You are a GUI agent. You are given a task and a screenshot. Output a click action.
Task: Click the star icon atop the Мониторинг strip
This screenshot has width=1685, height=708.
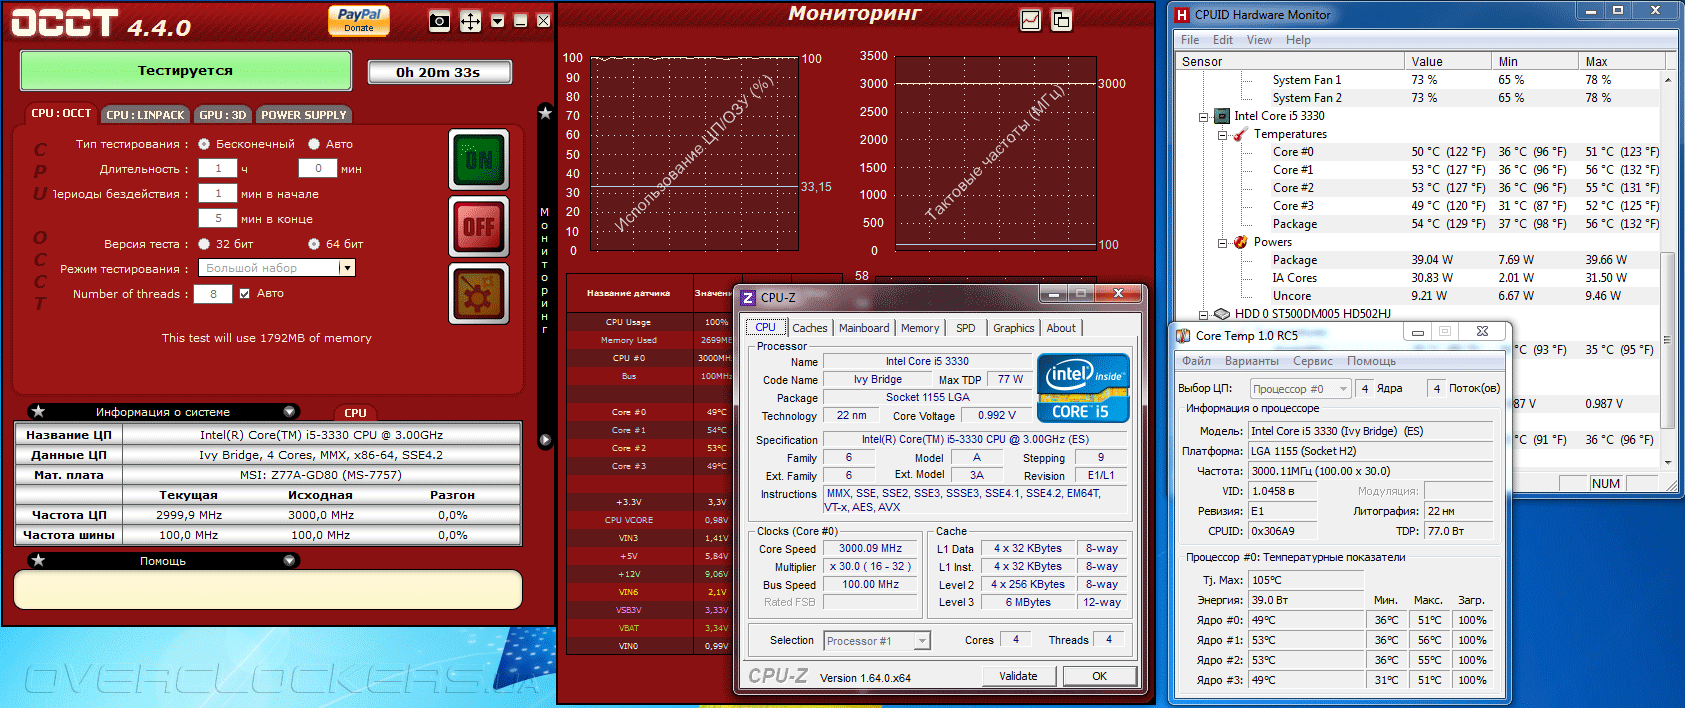click(x=545, y=113)
